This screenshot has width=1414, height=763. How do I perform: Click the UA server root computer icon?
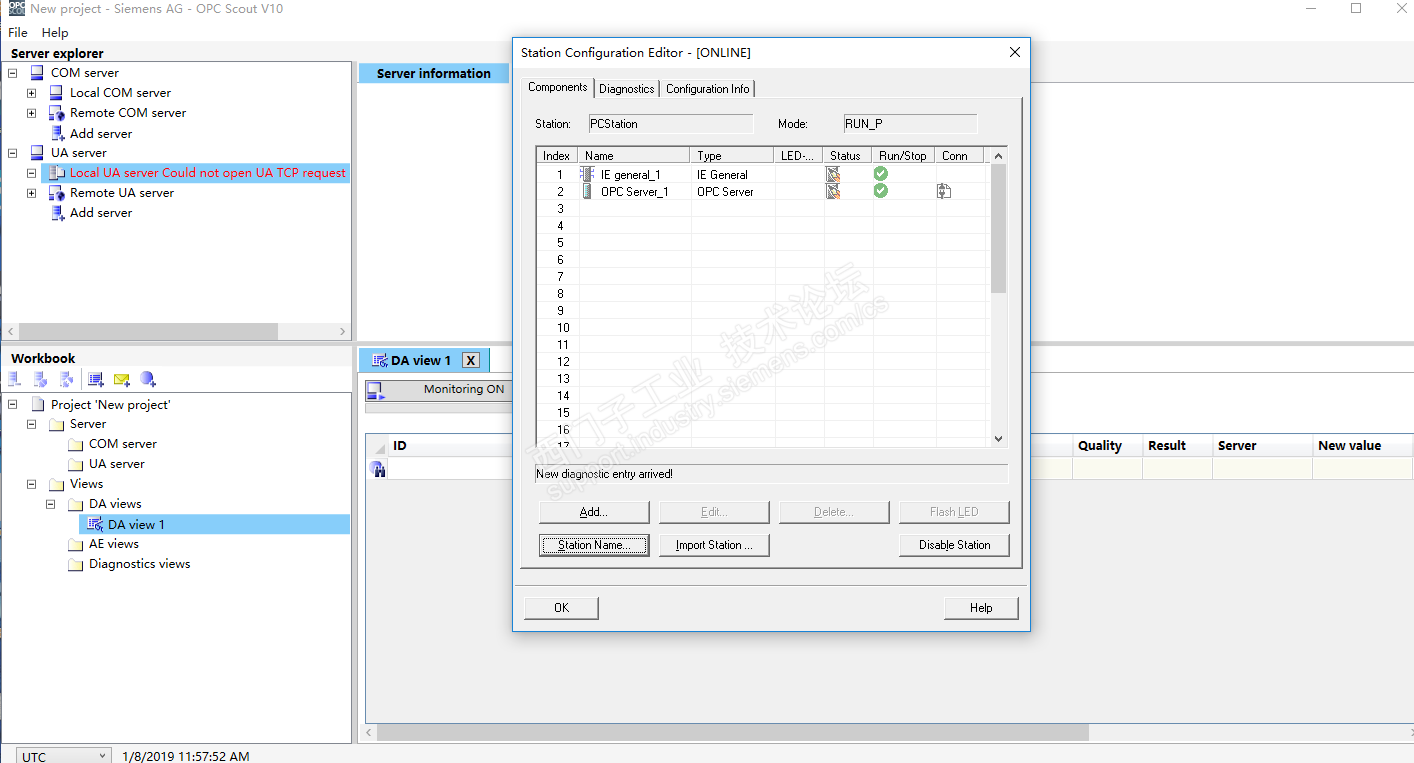point(37,153)
